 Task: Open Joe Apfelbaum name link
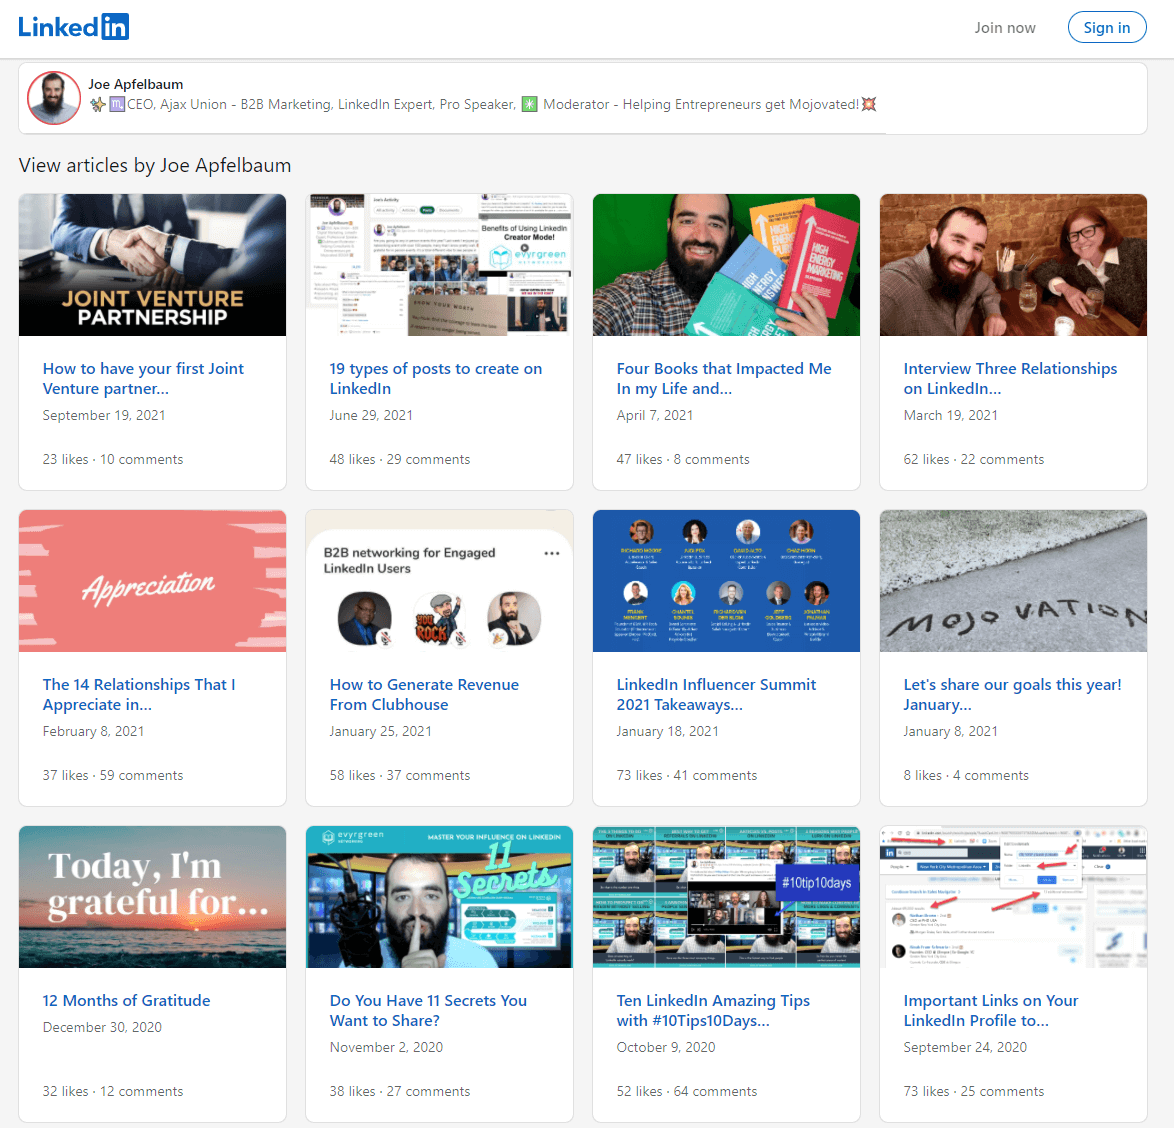click(136, 85)
